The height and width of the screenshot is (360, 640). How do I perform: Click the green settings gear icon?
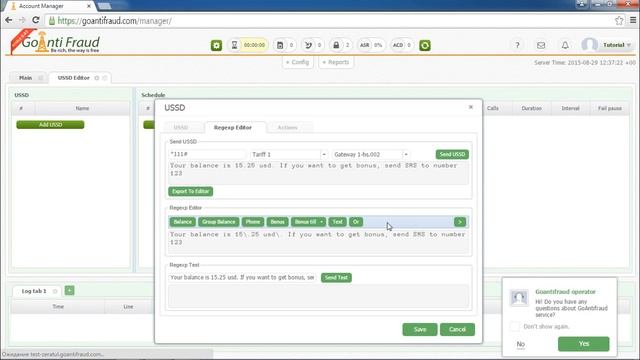(x=216, y=45)
